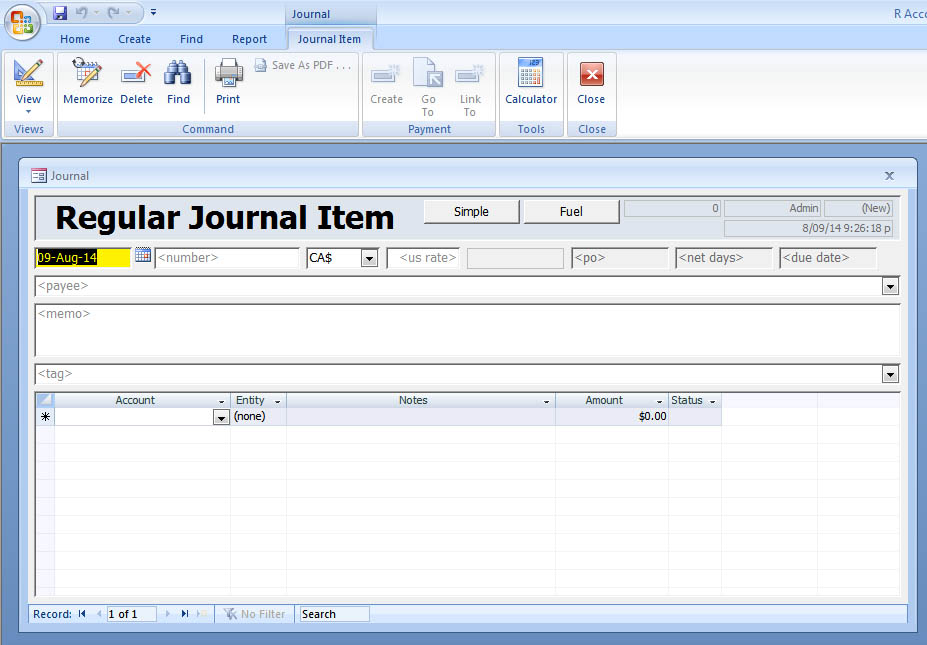Expand the payee dropdown list
Screen dimensions: 927x645
(890, 287)
